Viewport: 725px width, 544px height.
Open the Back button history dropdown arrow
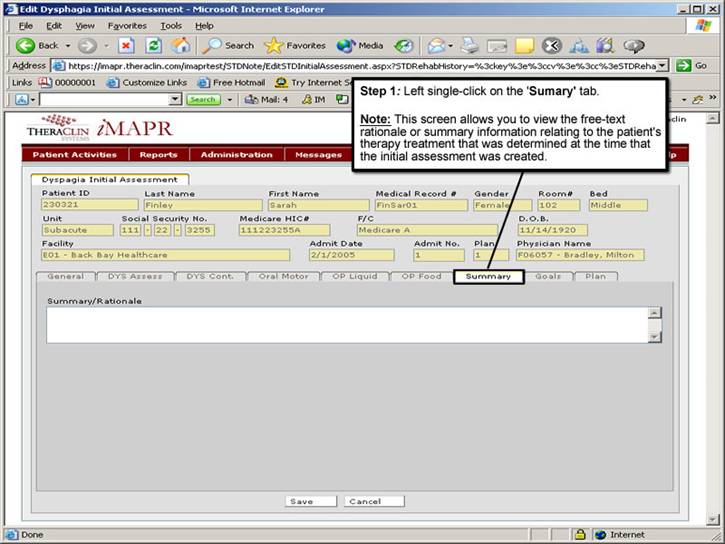(x=67, y=45)
